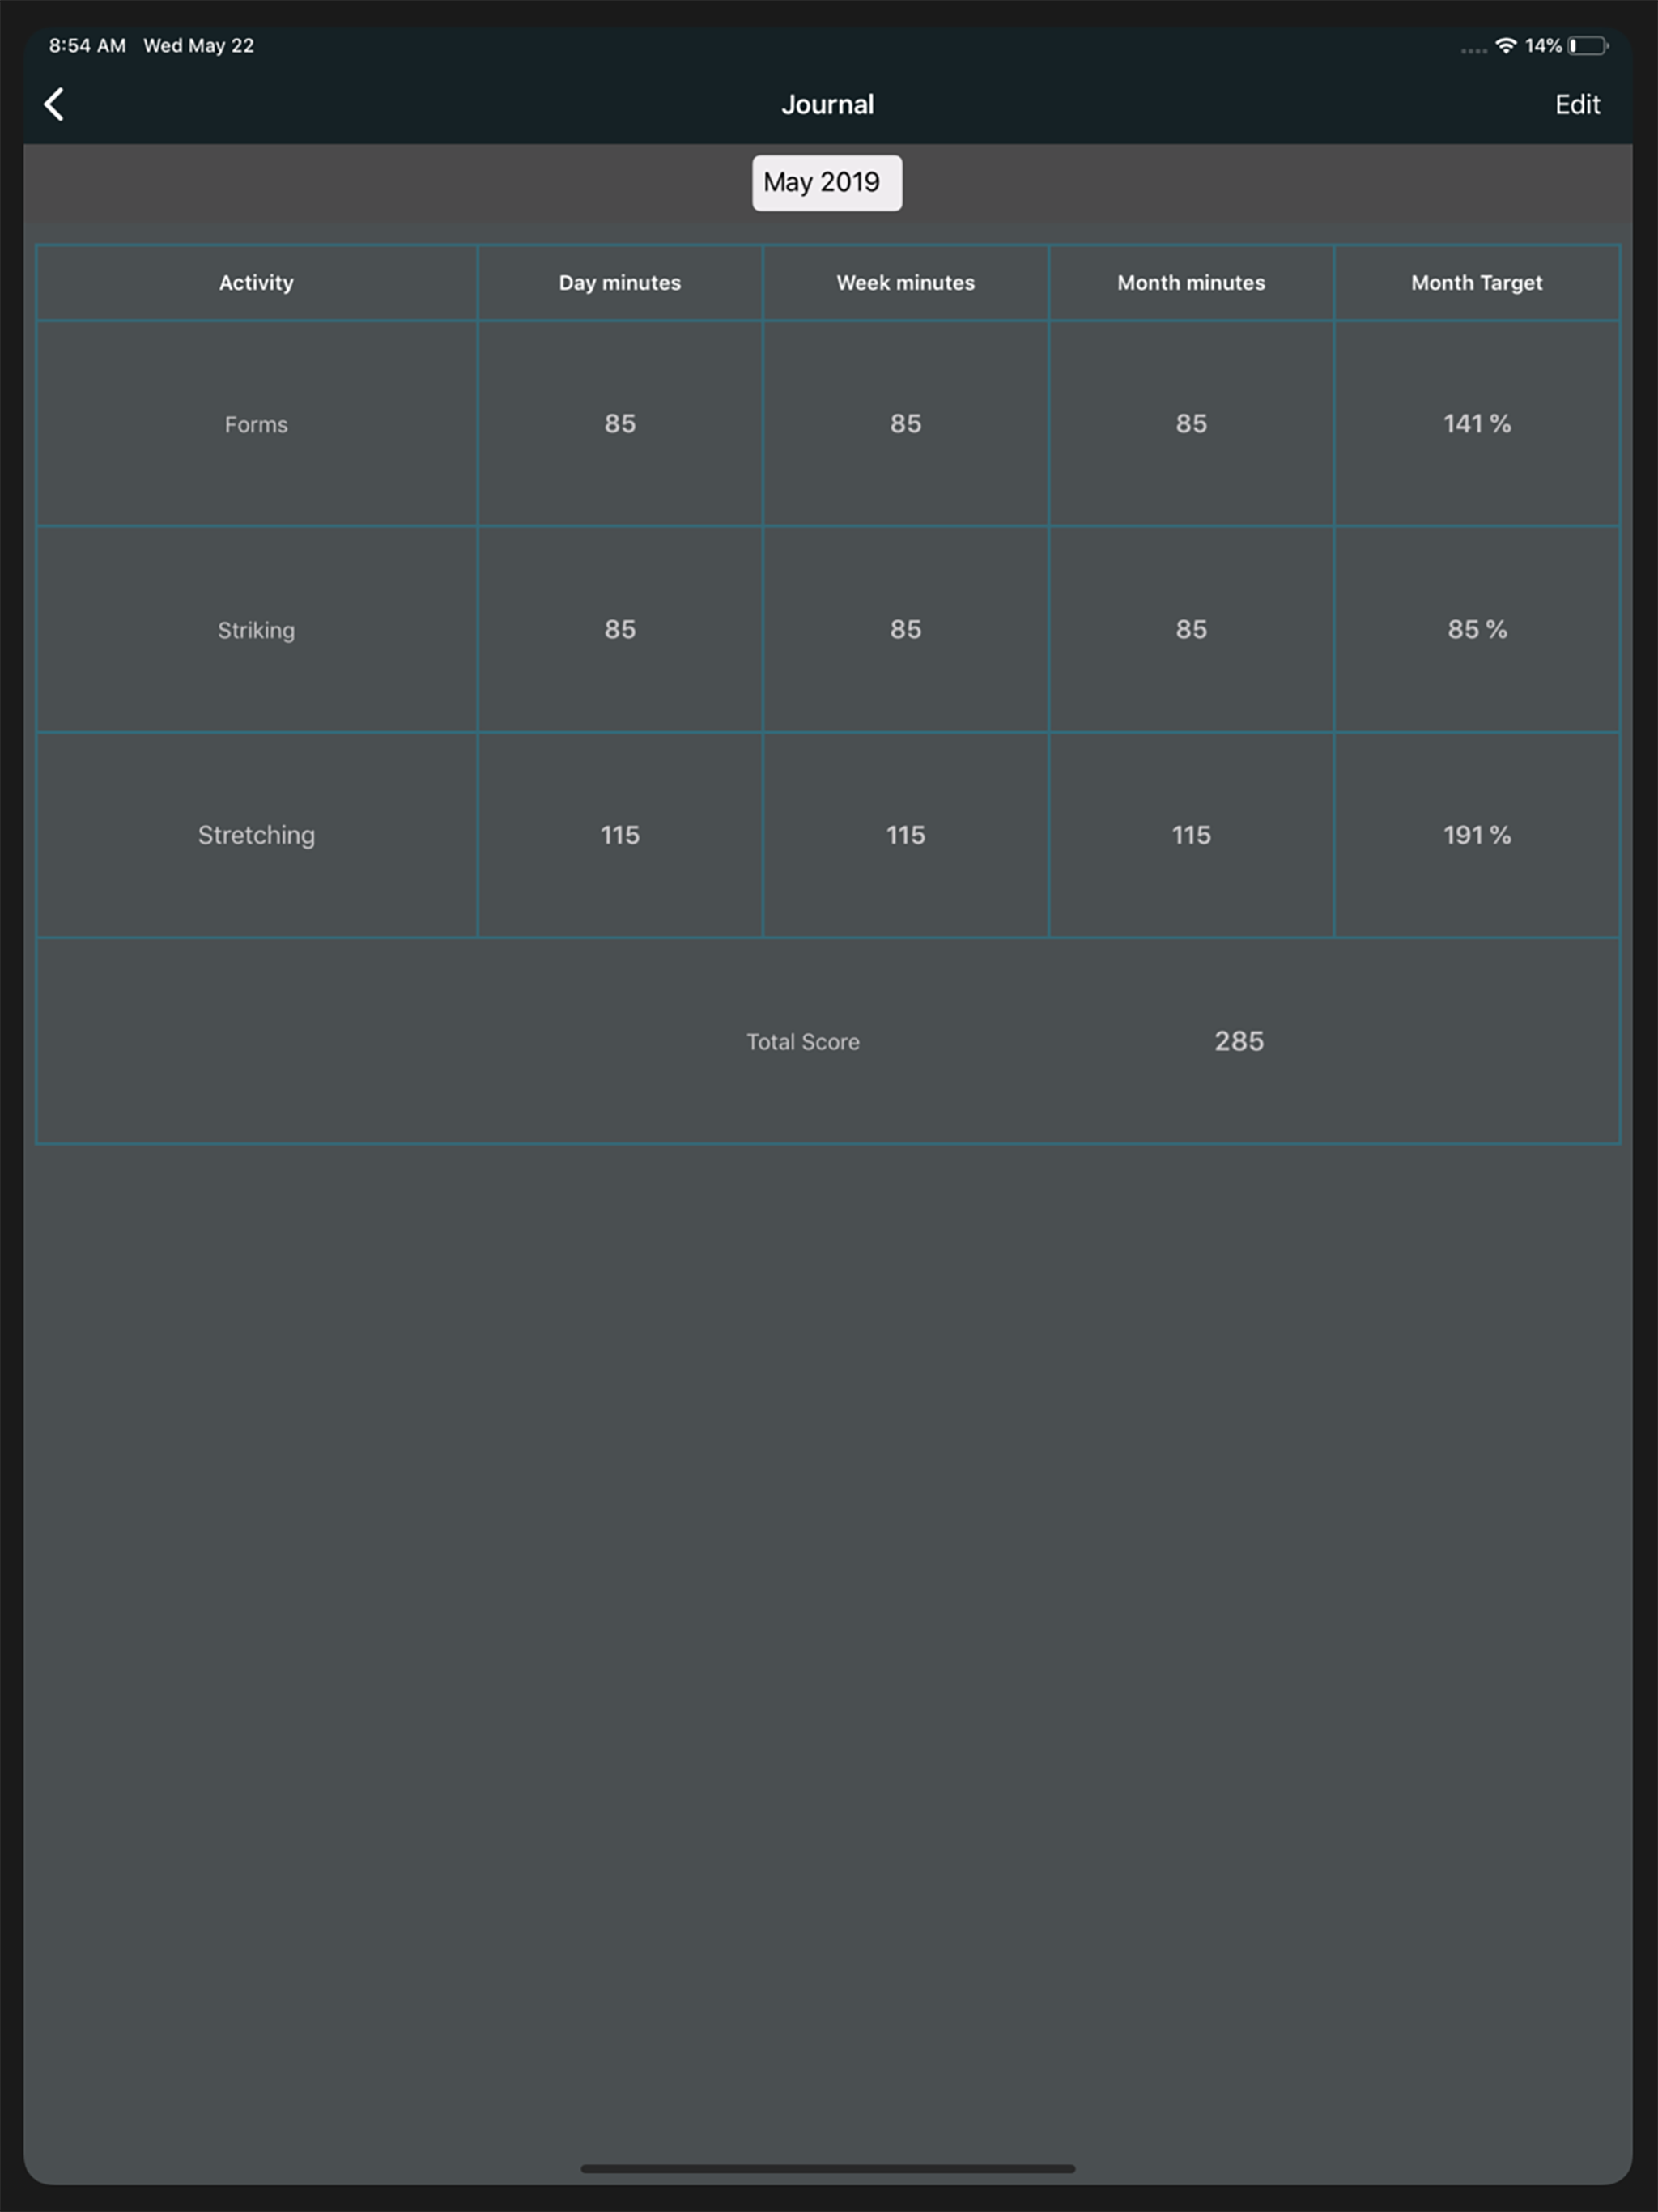Tap Forms day minutes value 85
Image resolution: width=1658 pixels, height=2212 pixels.
620,424
